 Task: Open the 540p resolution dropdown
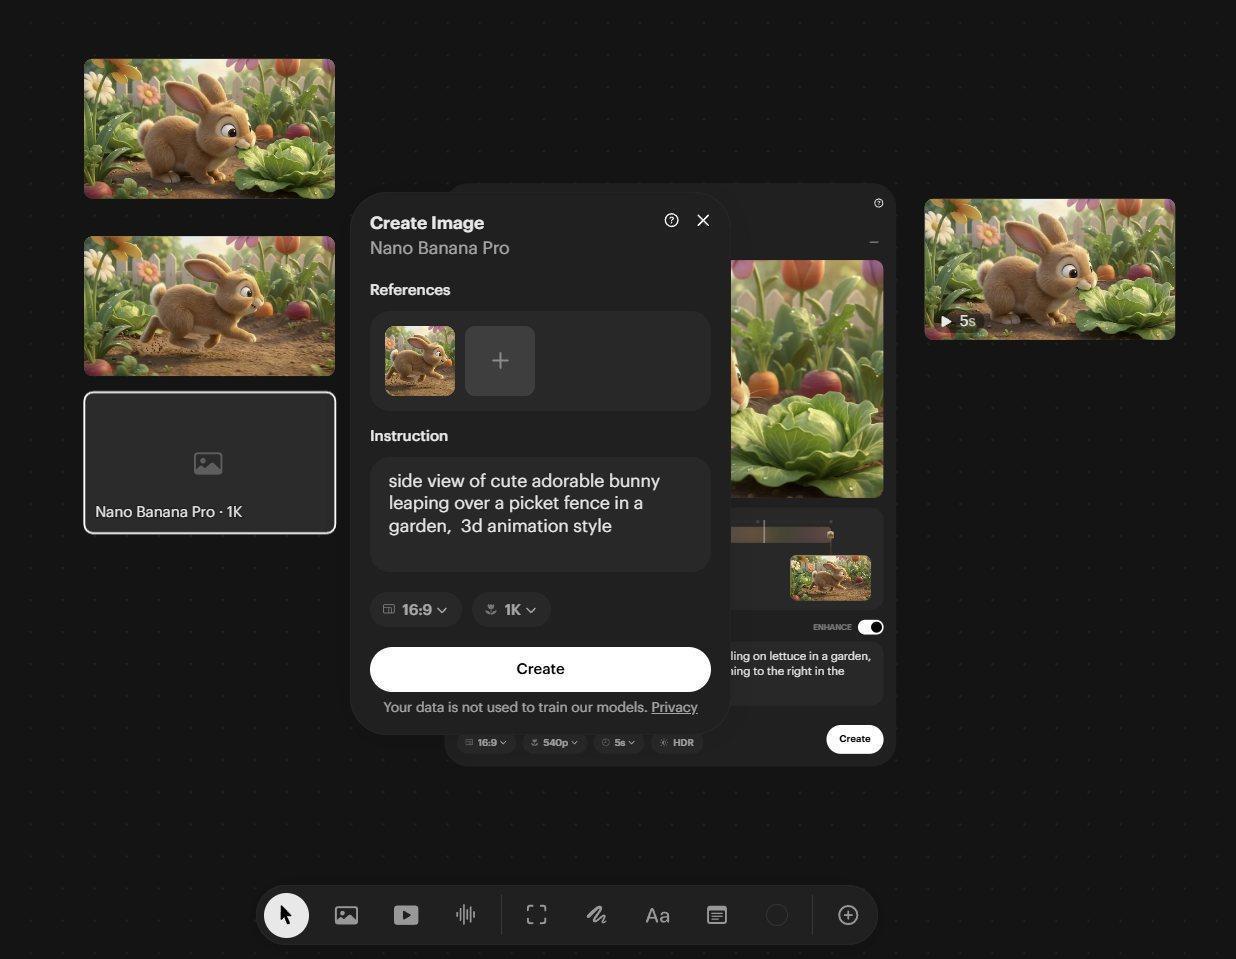(554, 743)
